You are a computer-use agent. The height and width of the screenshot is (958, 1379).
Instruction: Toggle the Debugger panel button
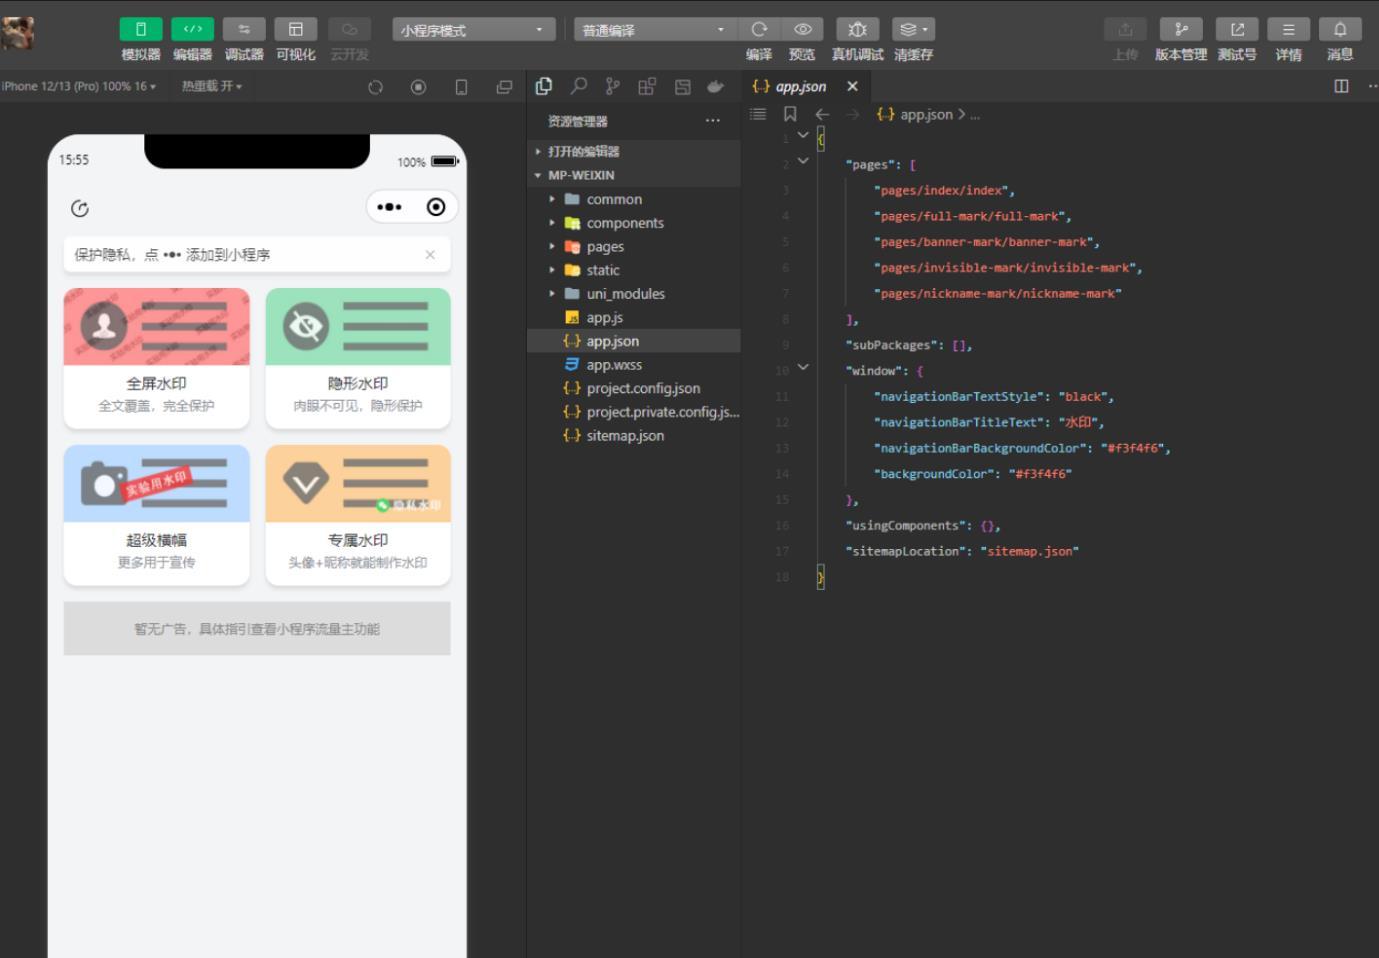coord(244,30)
